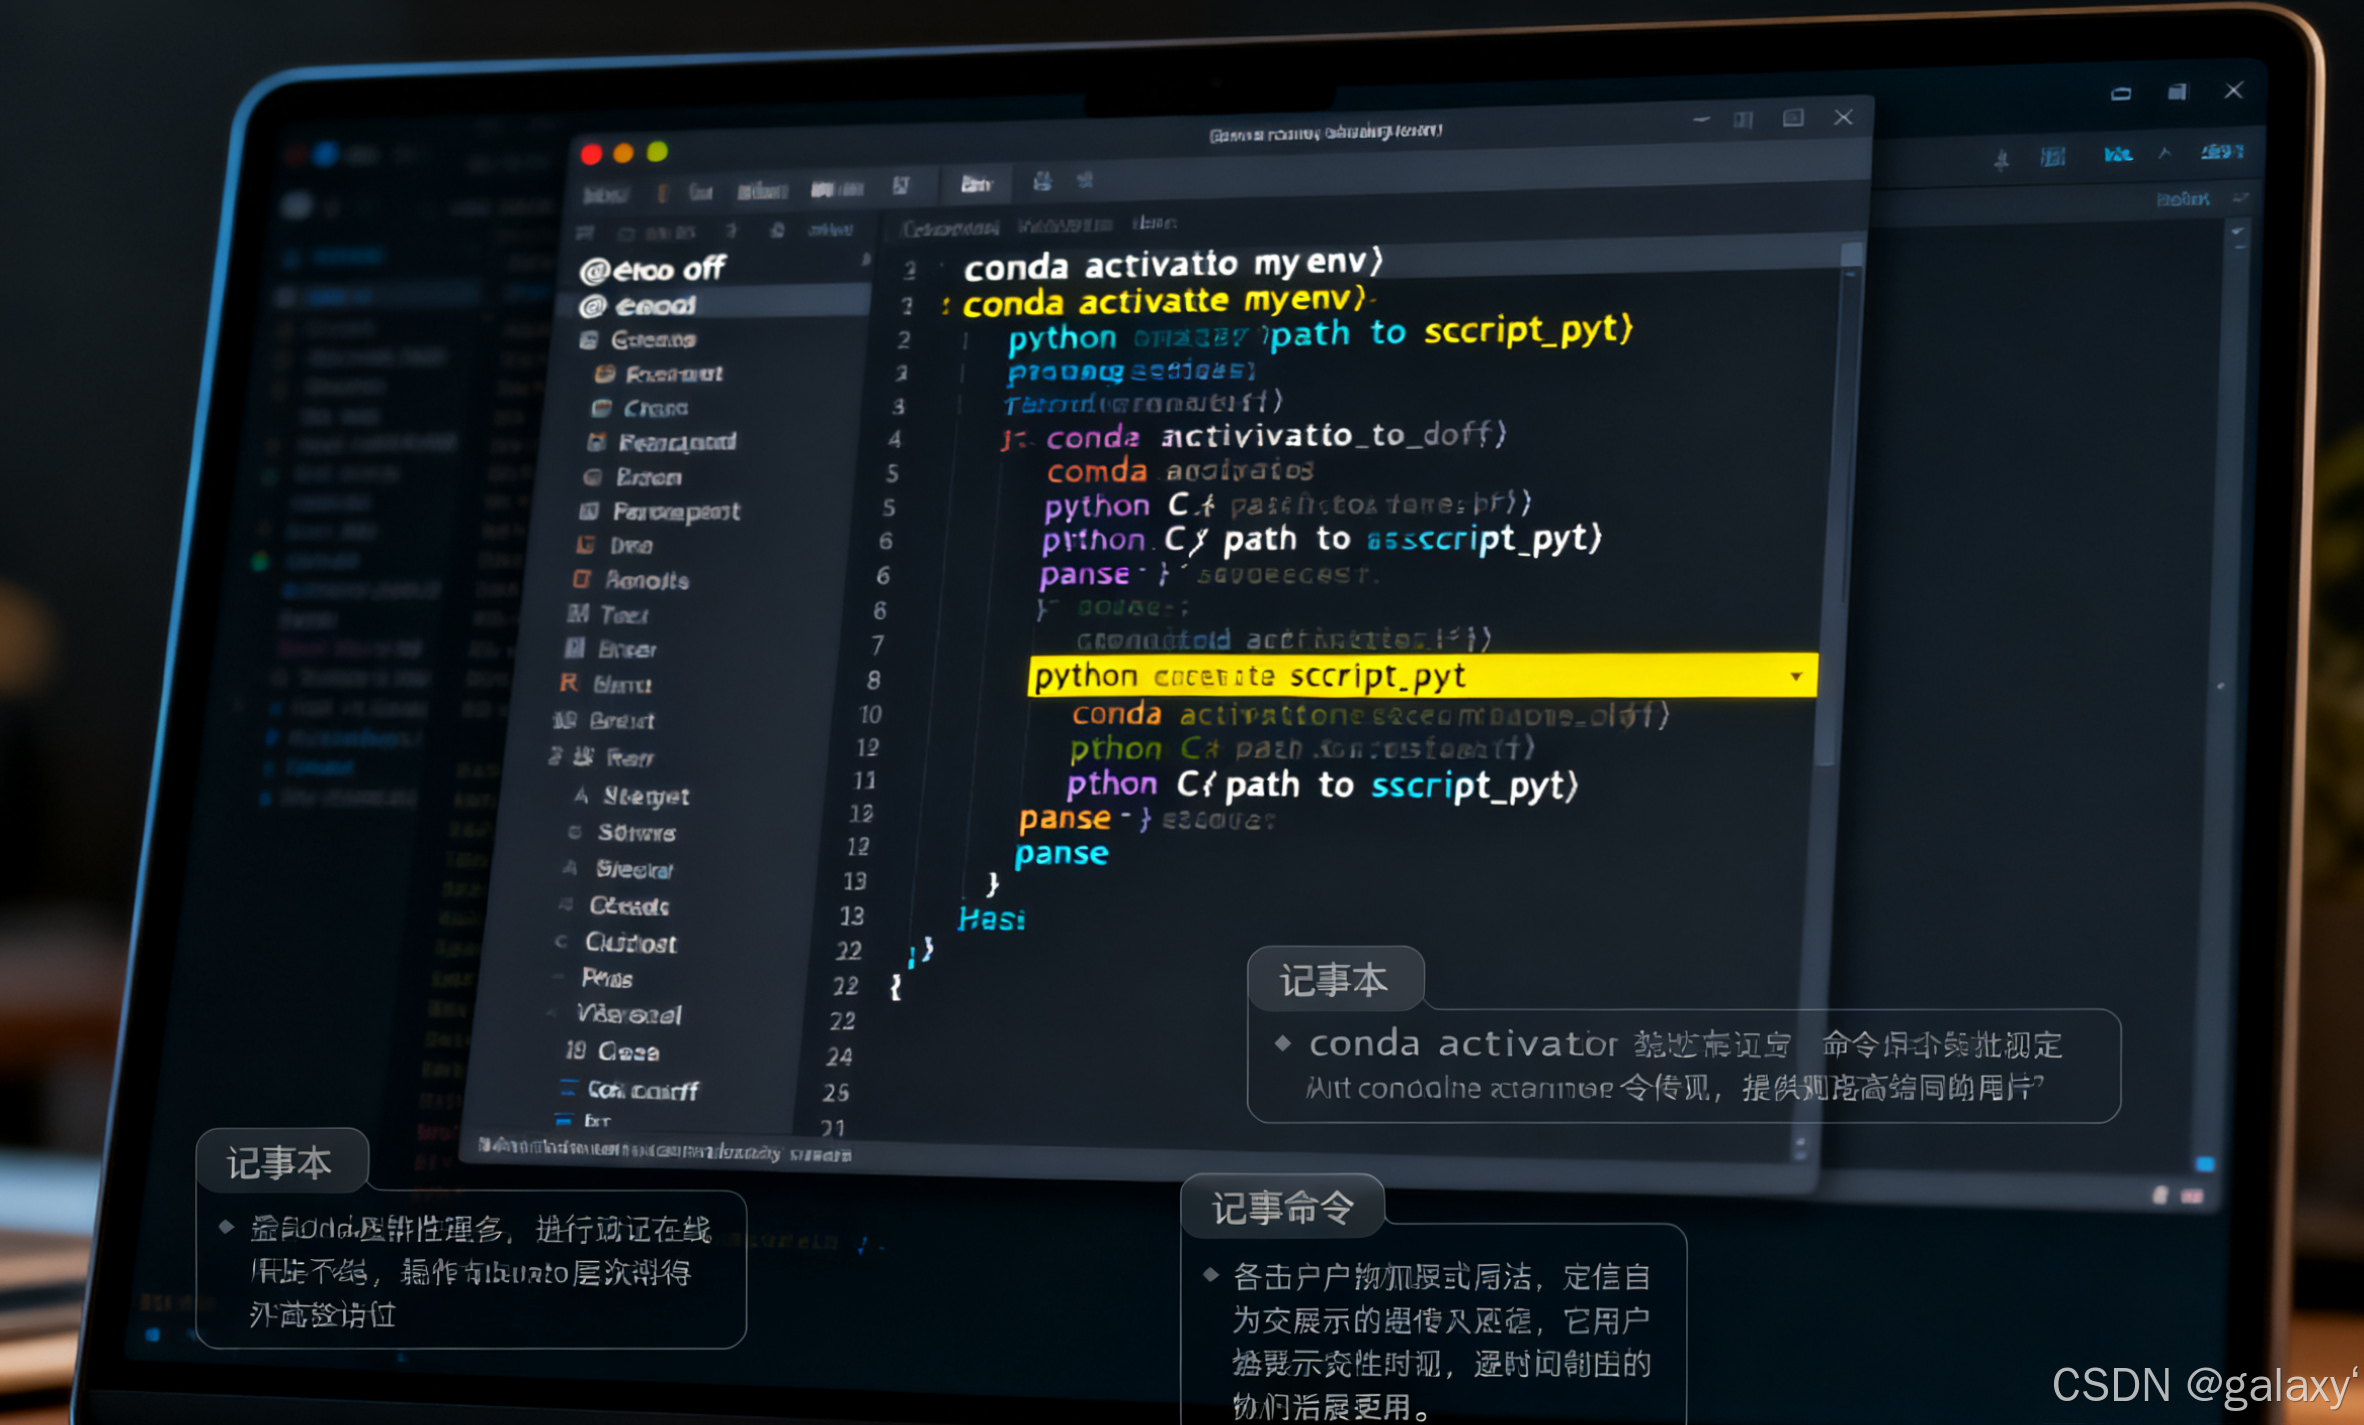2364x1425 pixels.
Task: Toggle the split-panel icon in title bar
Action: tap(1743, 120)
